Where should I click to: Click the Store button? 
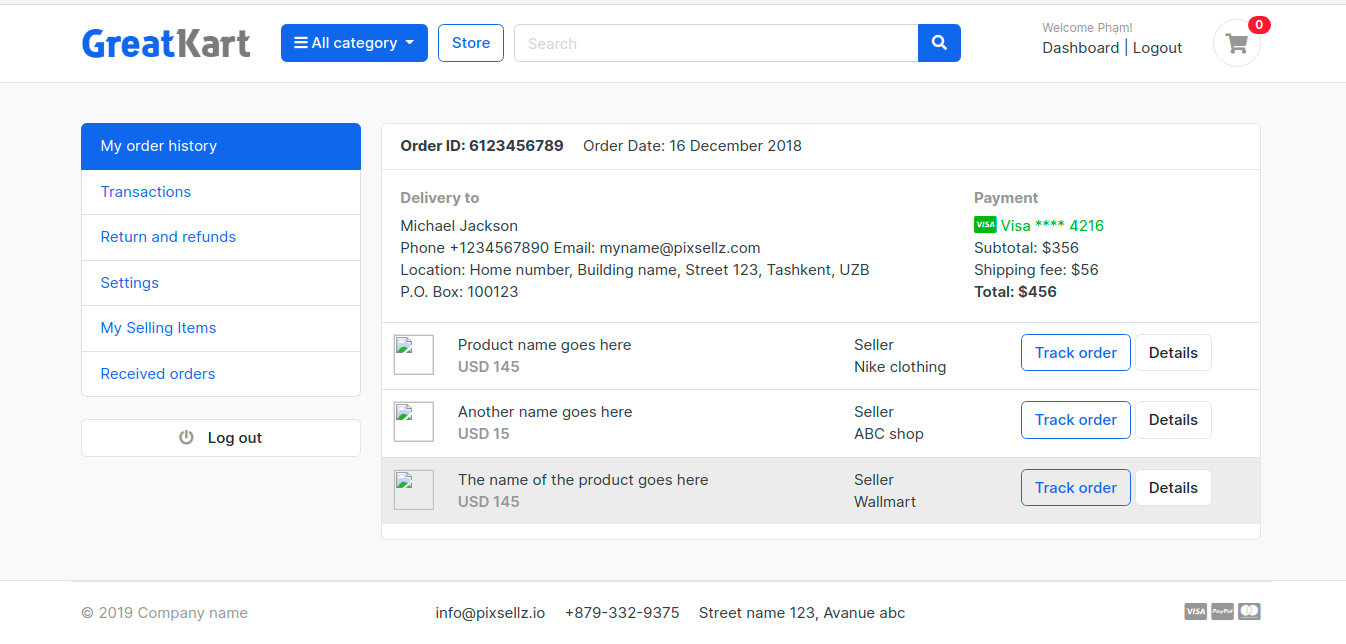471,43
